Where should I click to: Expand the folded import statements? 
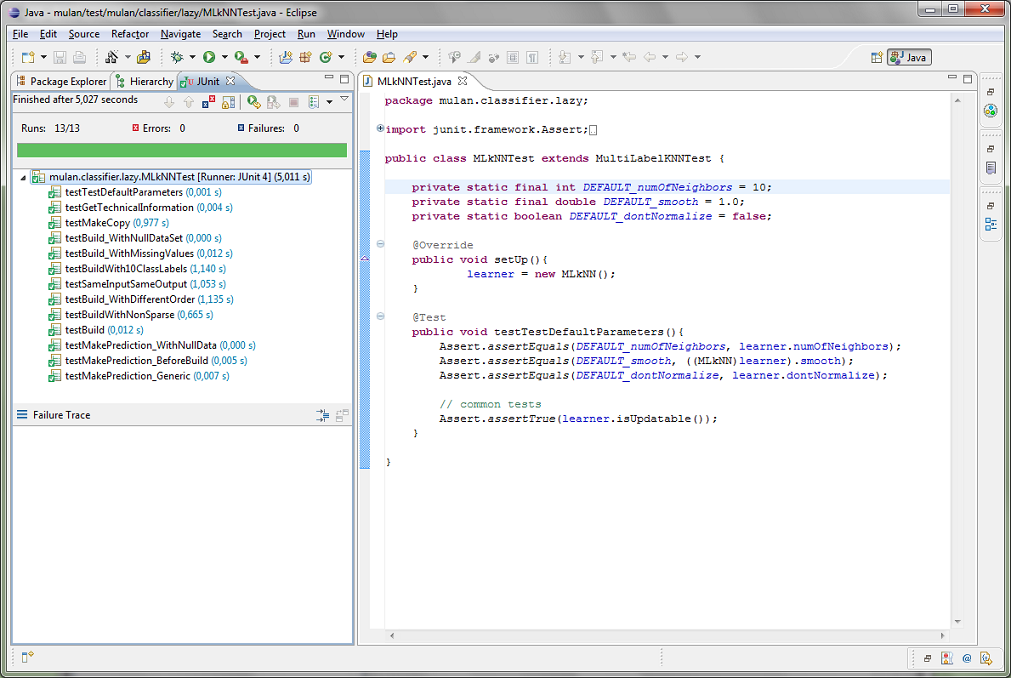tap(380, 129)
